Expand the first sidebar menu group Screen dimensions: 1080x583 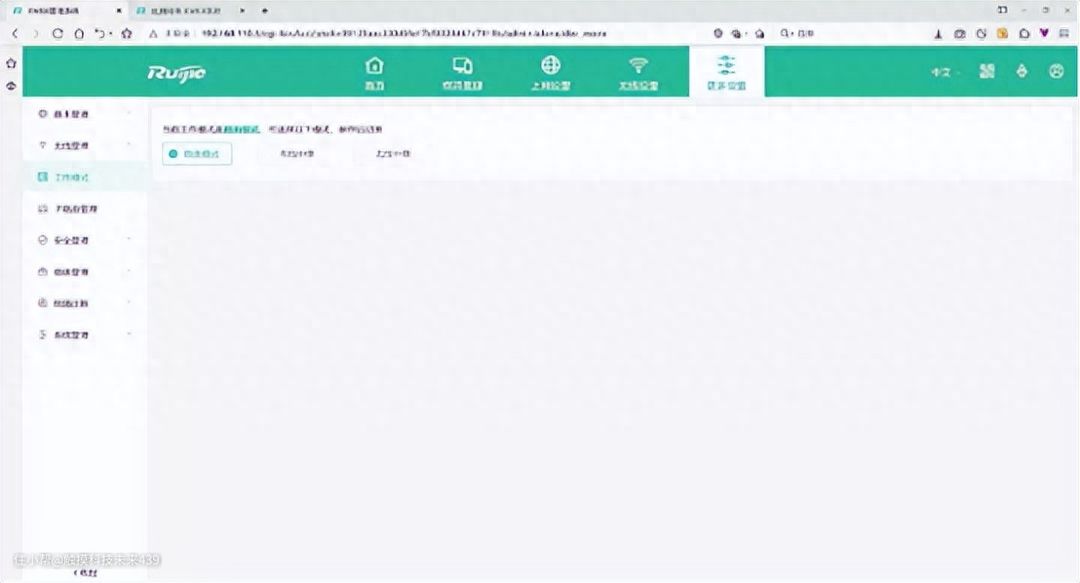[84, 114]
